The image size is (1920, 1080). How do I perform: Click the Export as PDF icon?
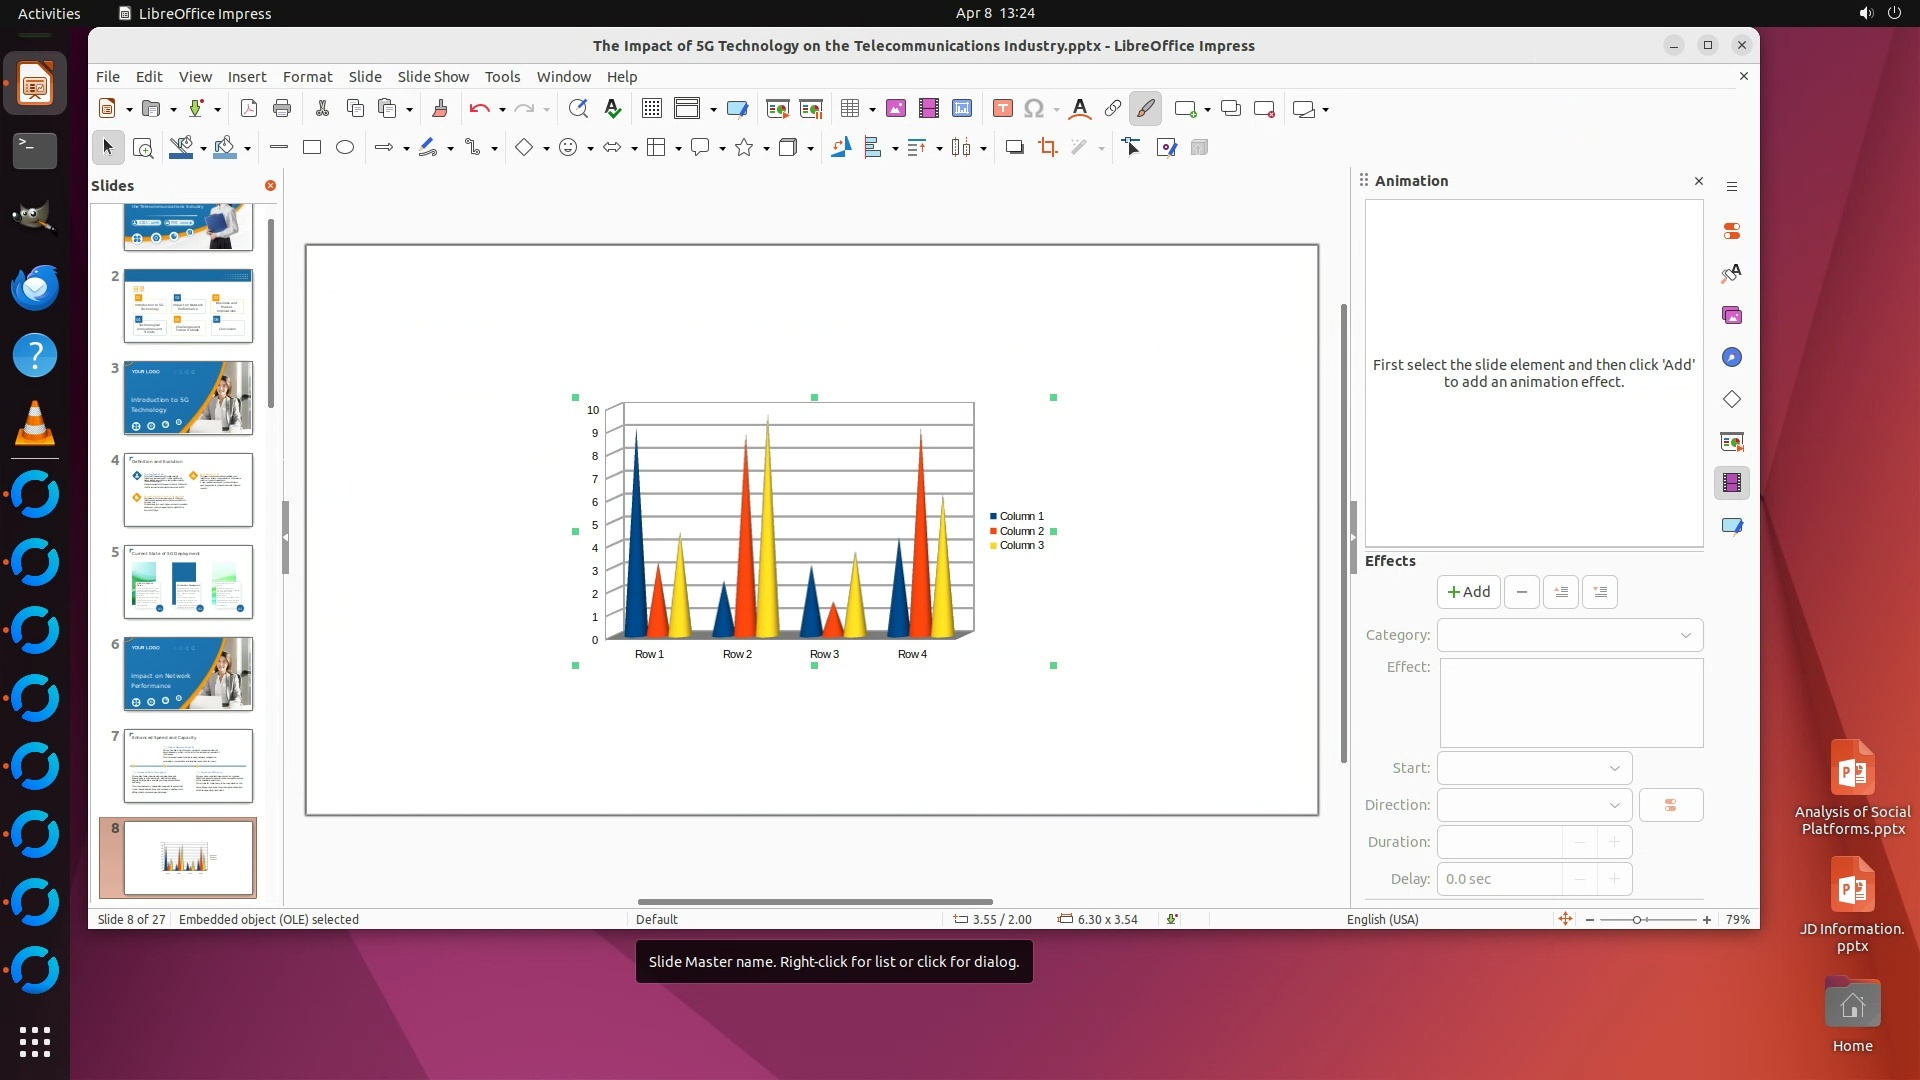point(249,109)
